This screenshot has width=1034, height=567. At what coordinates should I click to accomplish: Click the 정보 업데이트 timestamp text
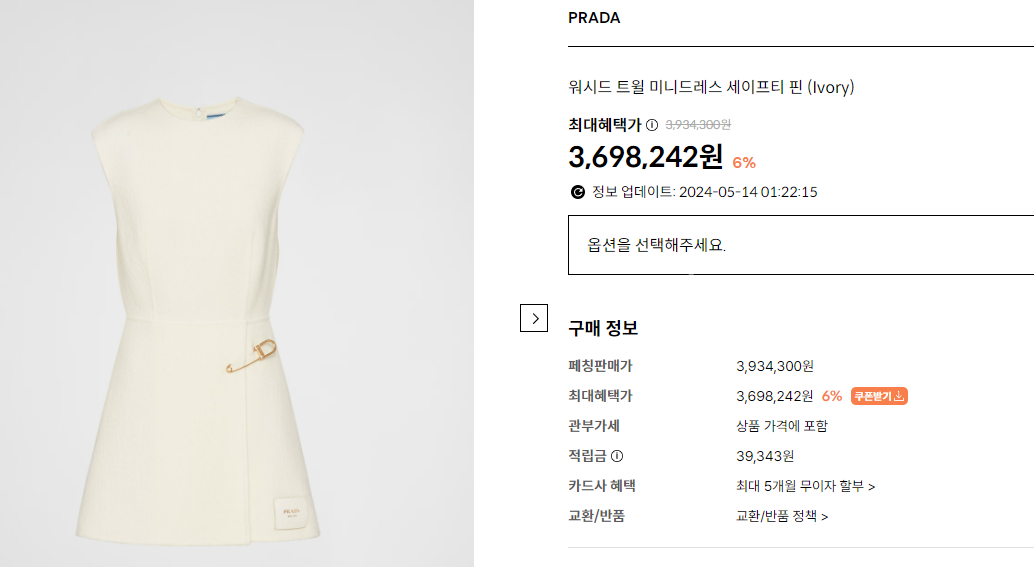pos(704,192)
